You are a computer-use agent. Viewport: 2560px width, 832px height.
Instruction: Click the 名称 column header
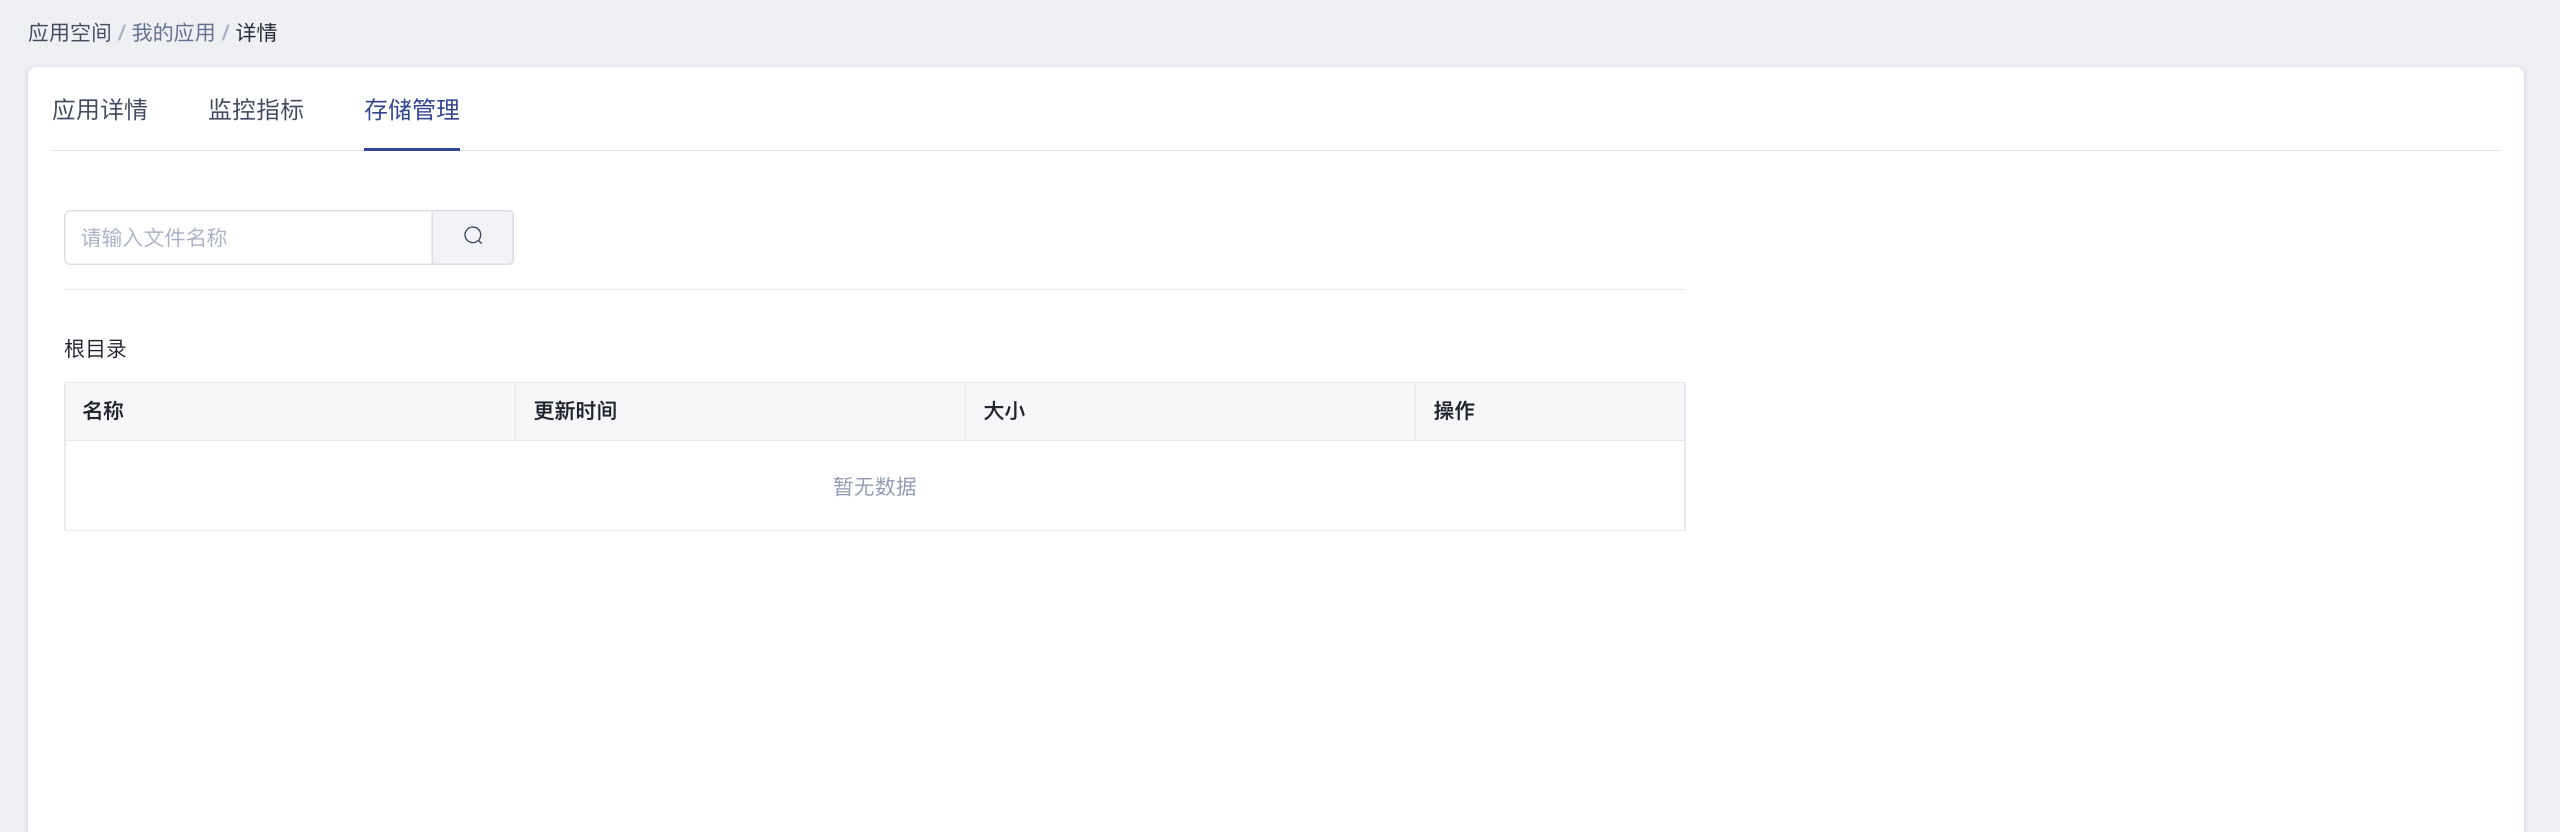click(103, 411)
